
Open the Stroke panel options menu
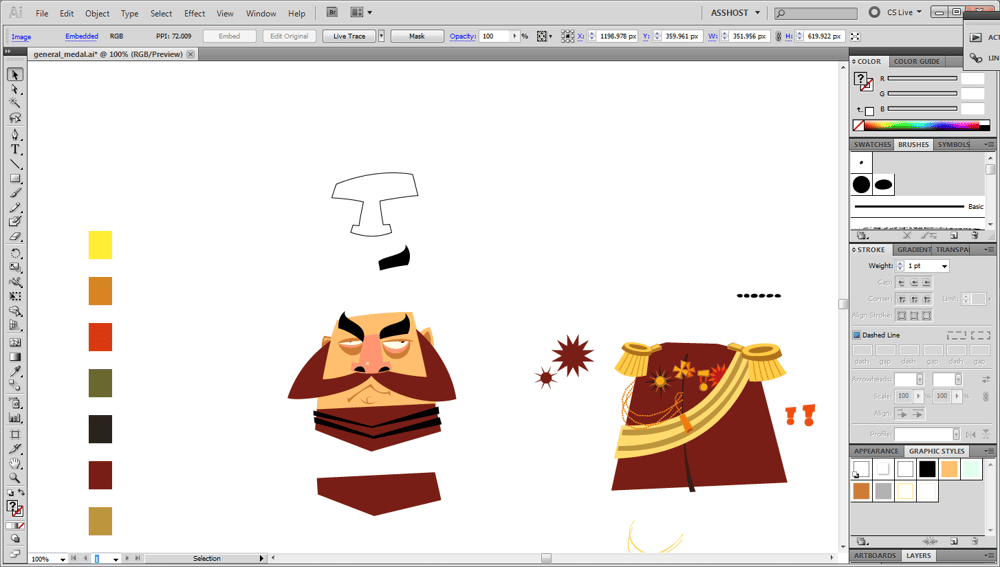pos(988,249)
